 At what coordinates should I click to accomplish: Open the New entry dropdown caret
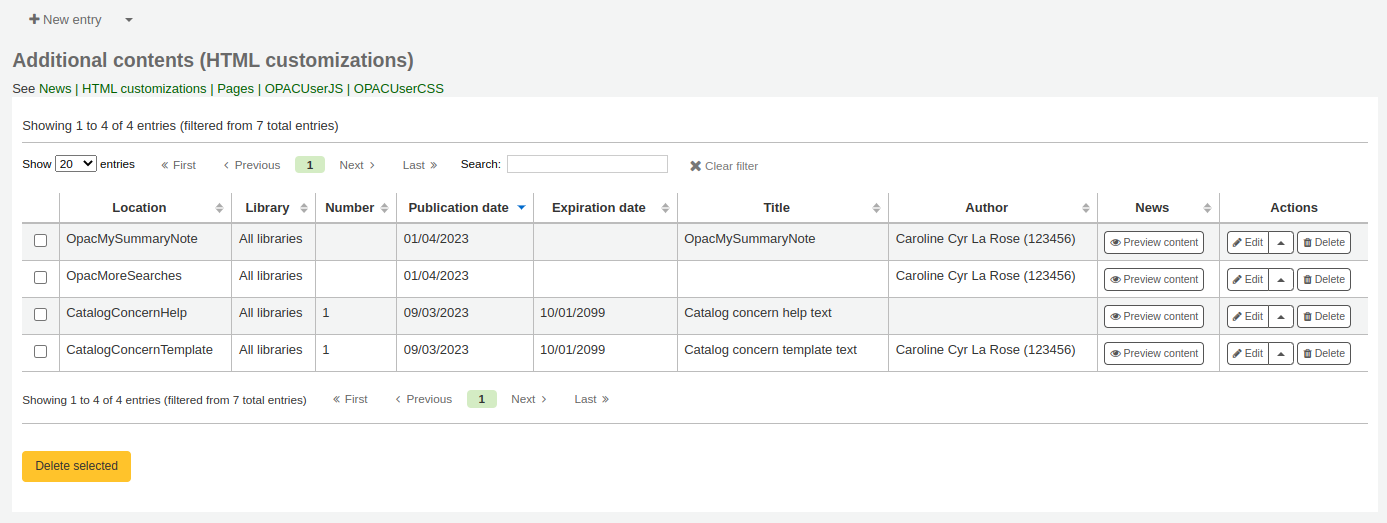(129, 20)
